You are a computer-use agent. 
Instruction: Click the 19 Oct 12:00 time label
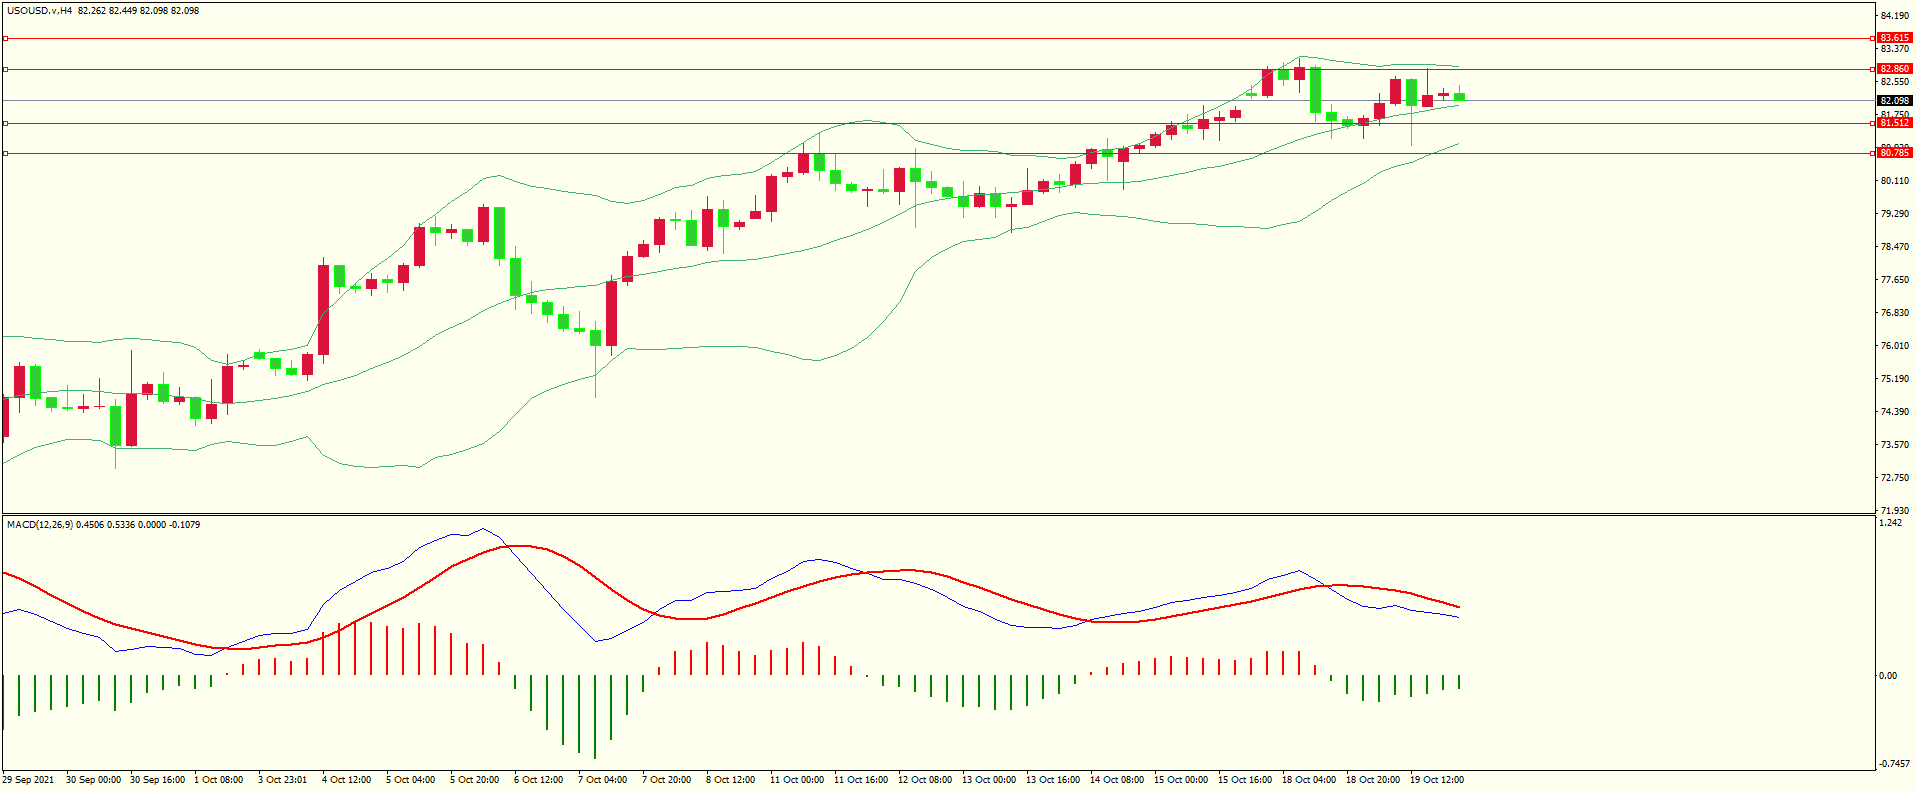[x=1436, y=780]
